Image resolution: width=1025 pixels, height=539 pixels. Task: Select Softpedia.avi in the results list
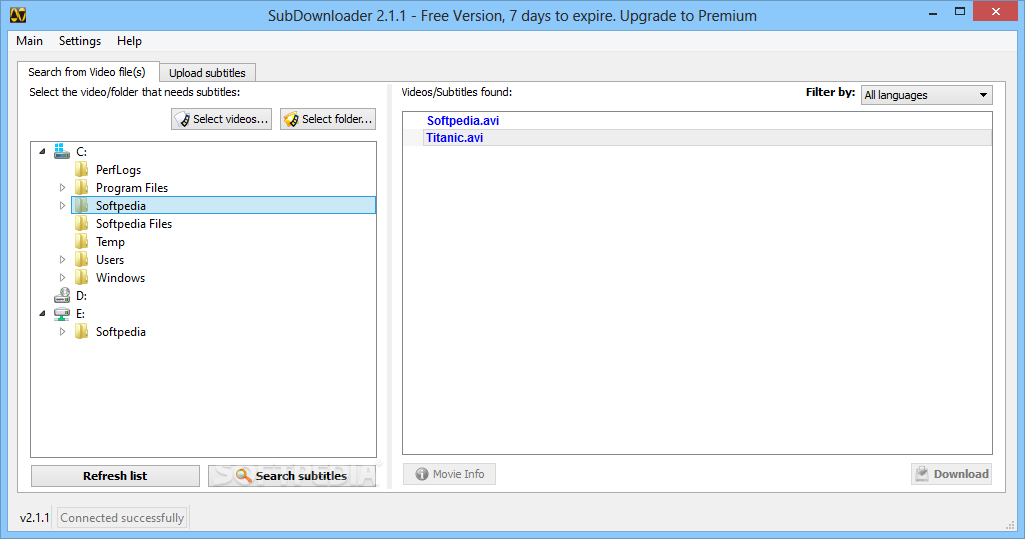click(x=463, y=121)
